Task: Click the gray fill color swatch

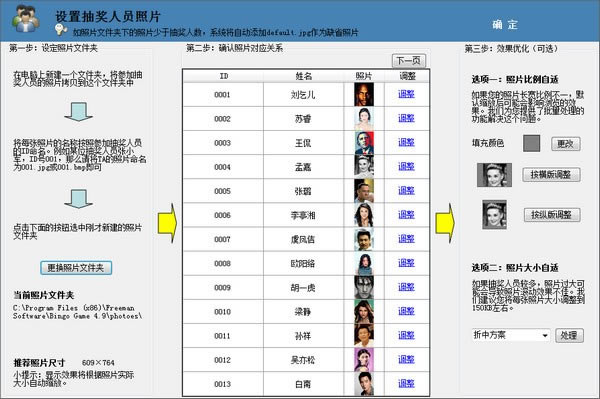Action: tap(532, 143)
